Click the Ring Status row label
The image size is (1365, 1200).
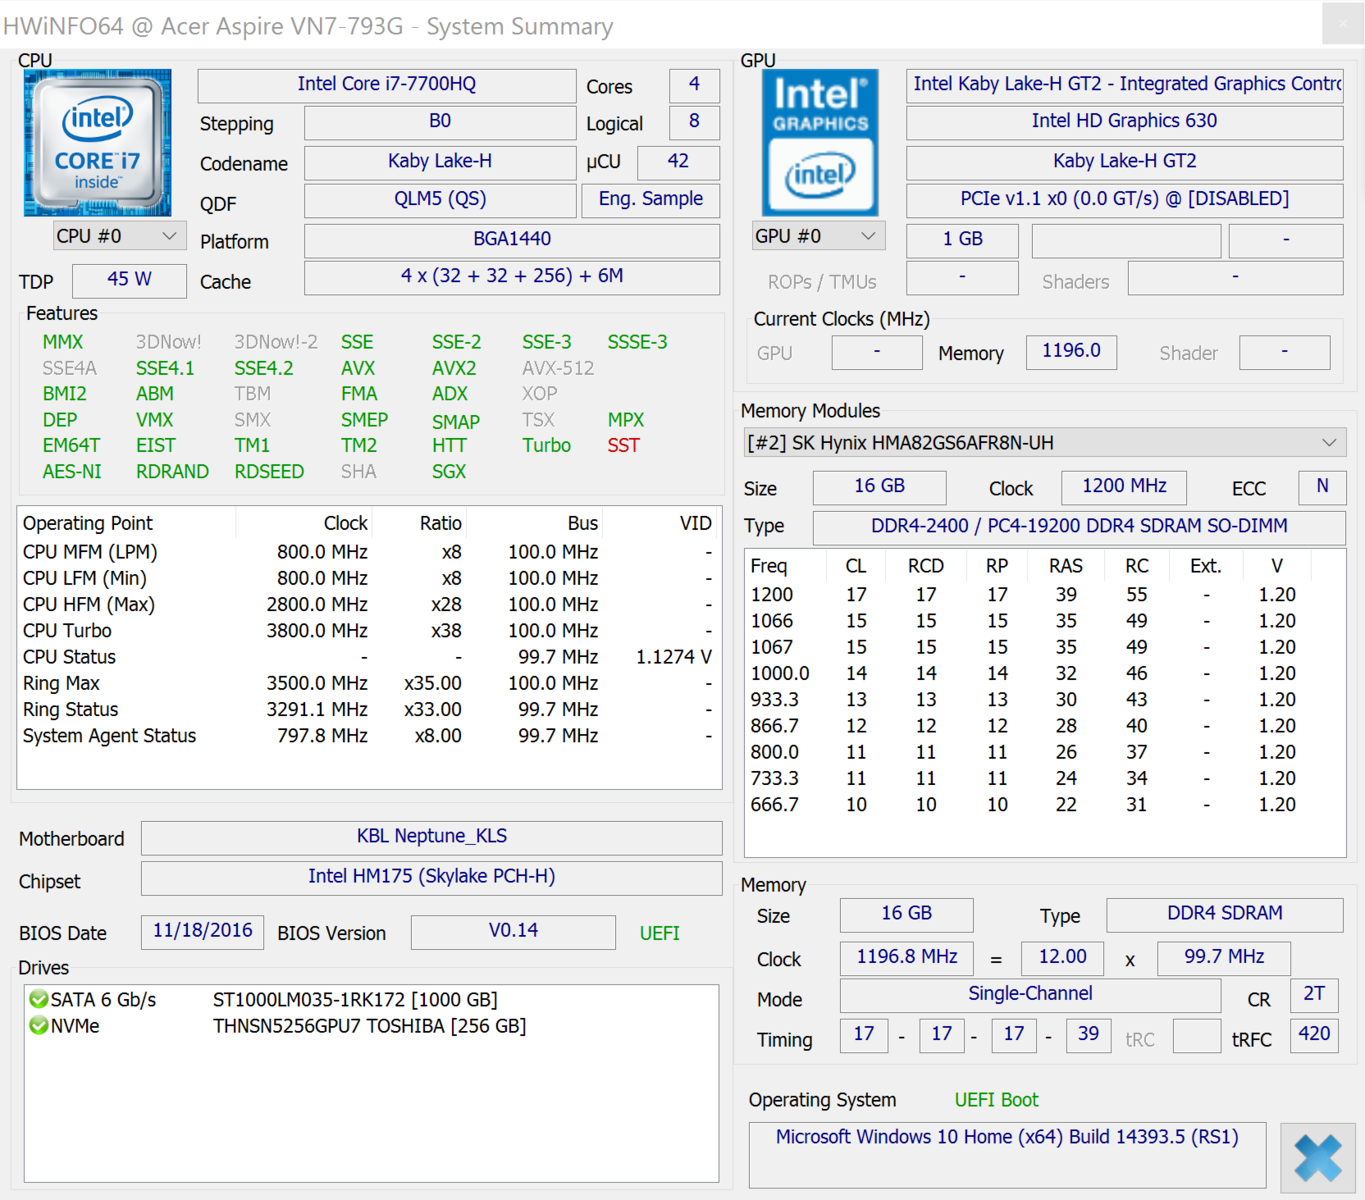(x=70, y=709)
